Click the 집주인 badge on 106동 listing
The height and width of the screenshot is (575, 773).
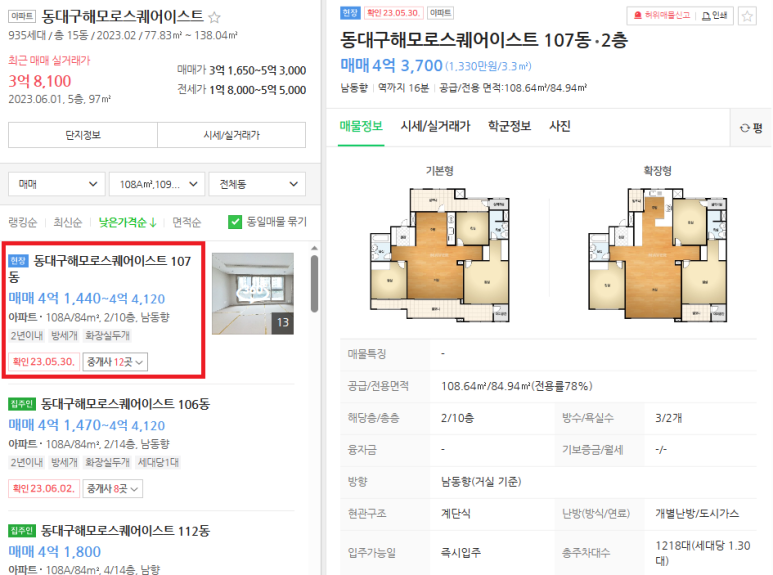22,404
